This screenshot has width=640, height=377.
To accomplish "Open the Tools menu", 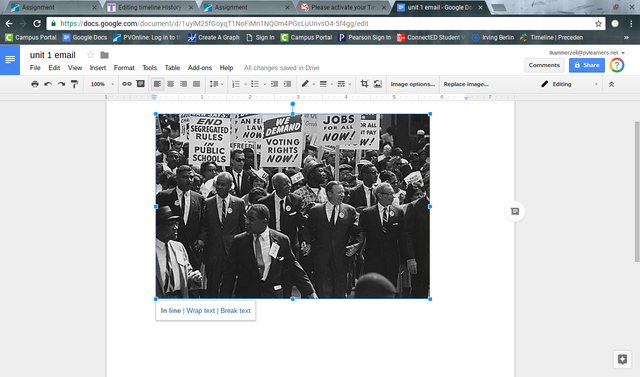I will tap(149, 68).
